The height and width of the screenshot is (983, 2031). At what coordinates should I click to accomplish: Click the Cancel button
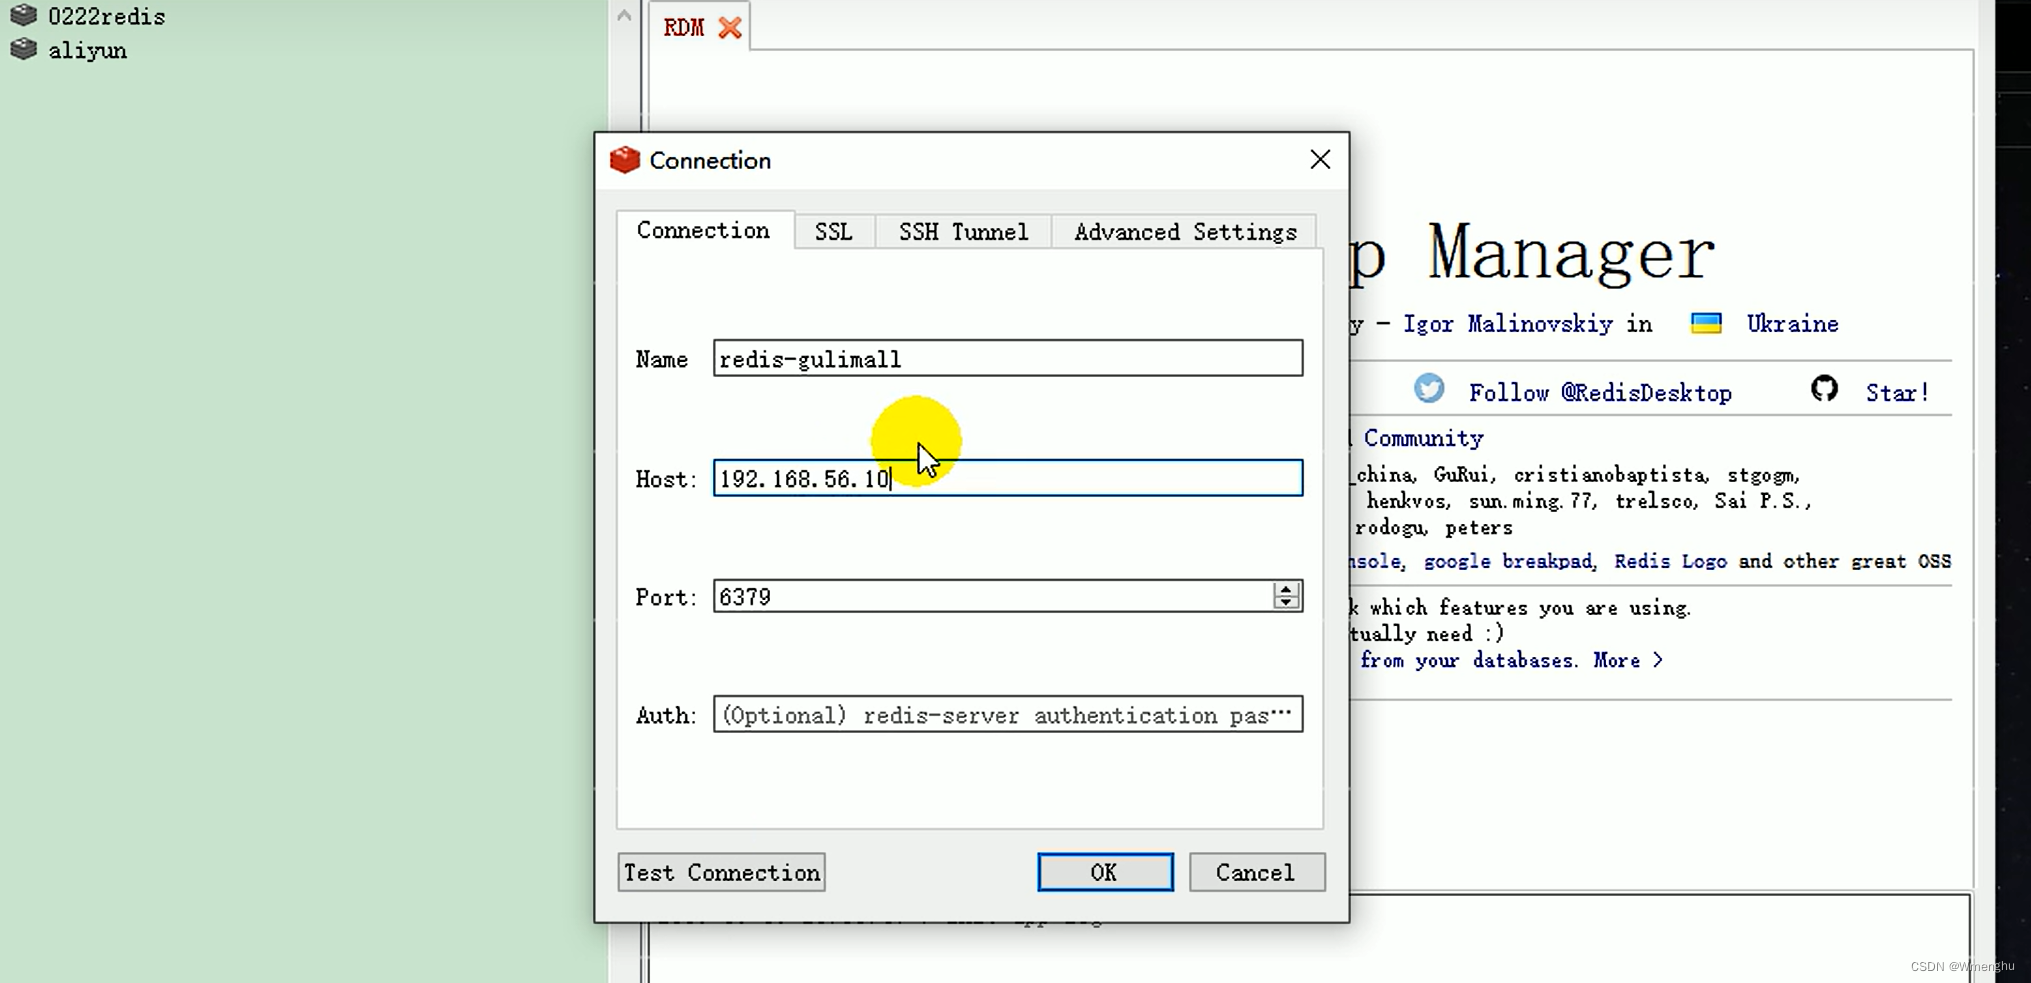click(1256, 872)
